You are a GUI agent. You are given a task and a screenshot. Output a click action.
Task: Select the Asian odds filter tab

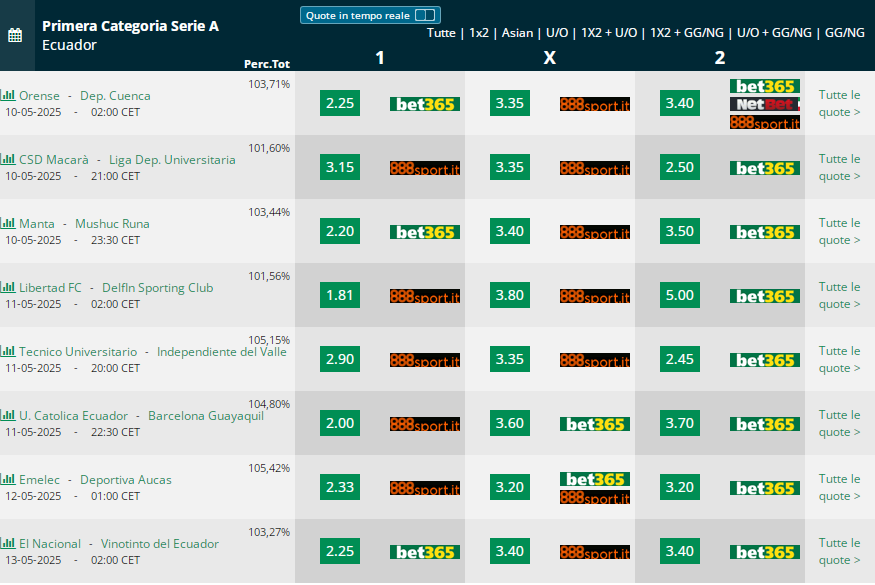517,33
